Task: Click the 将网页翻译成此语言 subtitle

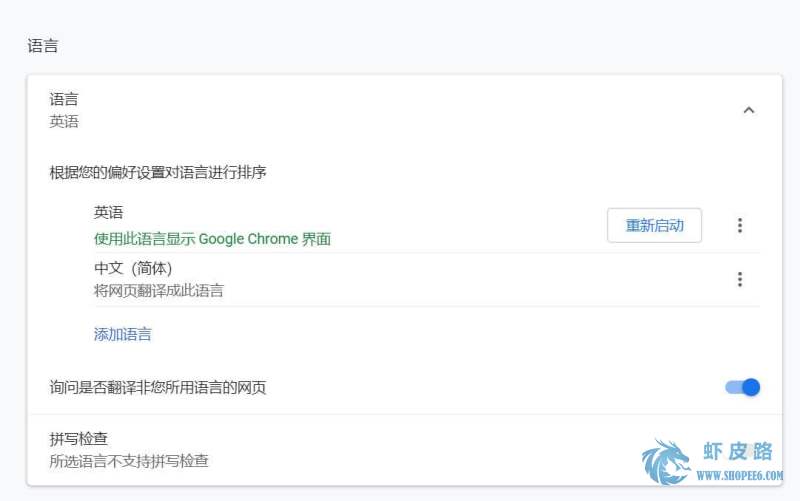Action: [x=159, y=291]
